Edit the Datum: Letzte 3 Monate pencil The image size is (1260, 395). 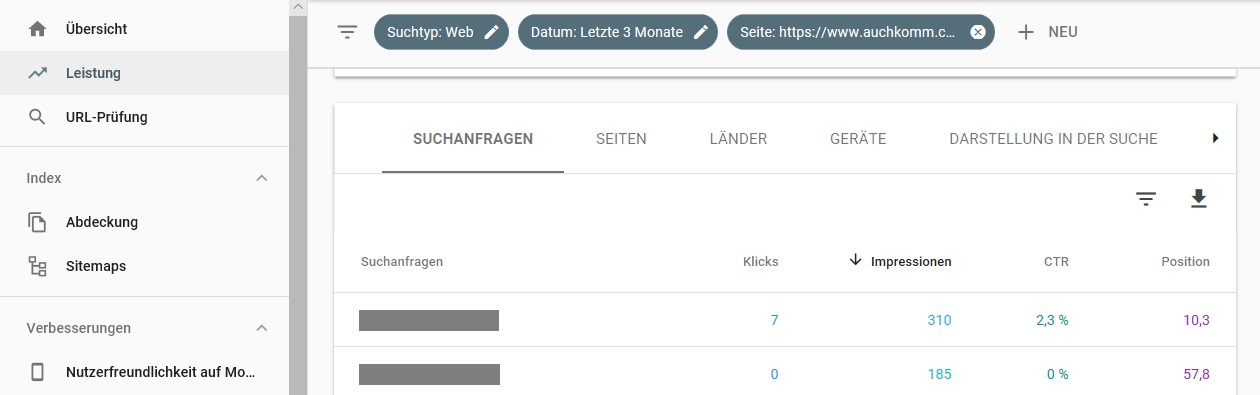pos(701,32)
